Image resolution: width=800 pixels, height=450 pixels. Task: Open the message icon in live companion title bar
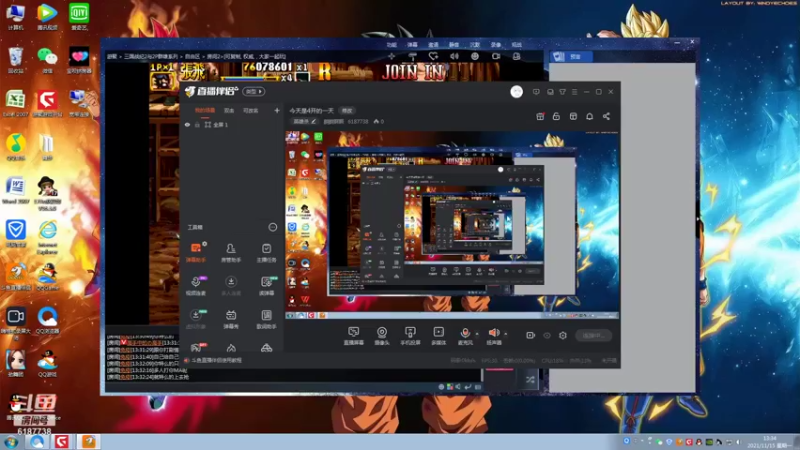pyautogui.click(x=536, y=92)
